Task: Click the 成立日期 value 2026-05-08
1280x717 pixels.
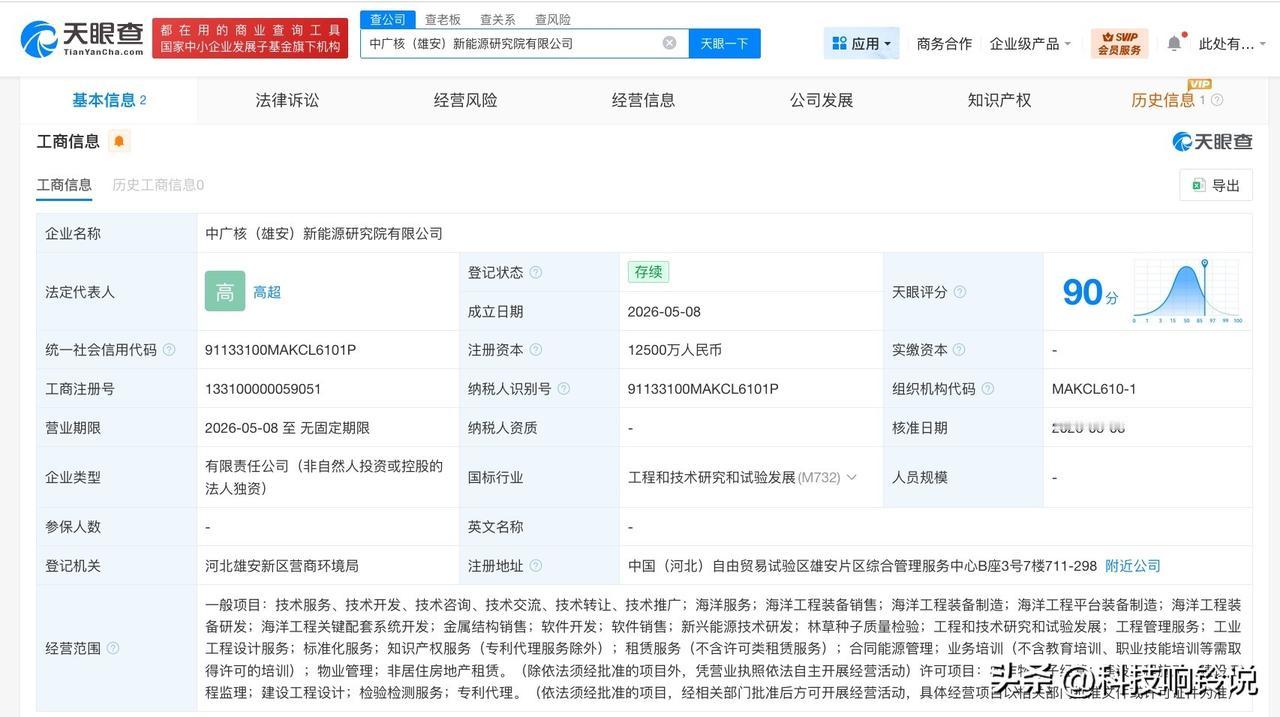Action: pos(664,311)
